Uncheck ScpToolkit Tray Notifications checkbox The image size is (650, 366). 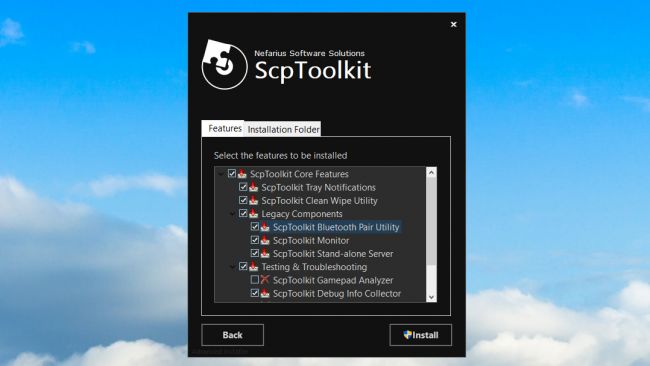click(x=243, y=187)
